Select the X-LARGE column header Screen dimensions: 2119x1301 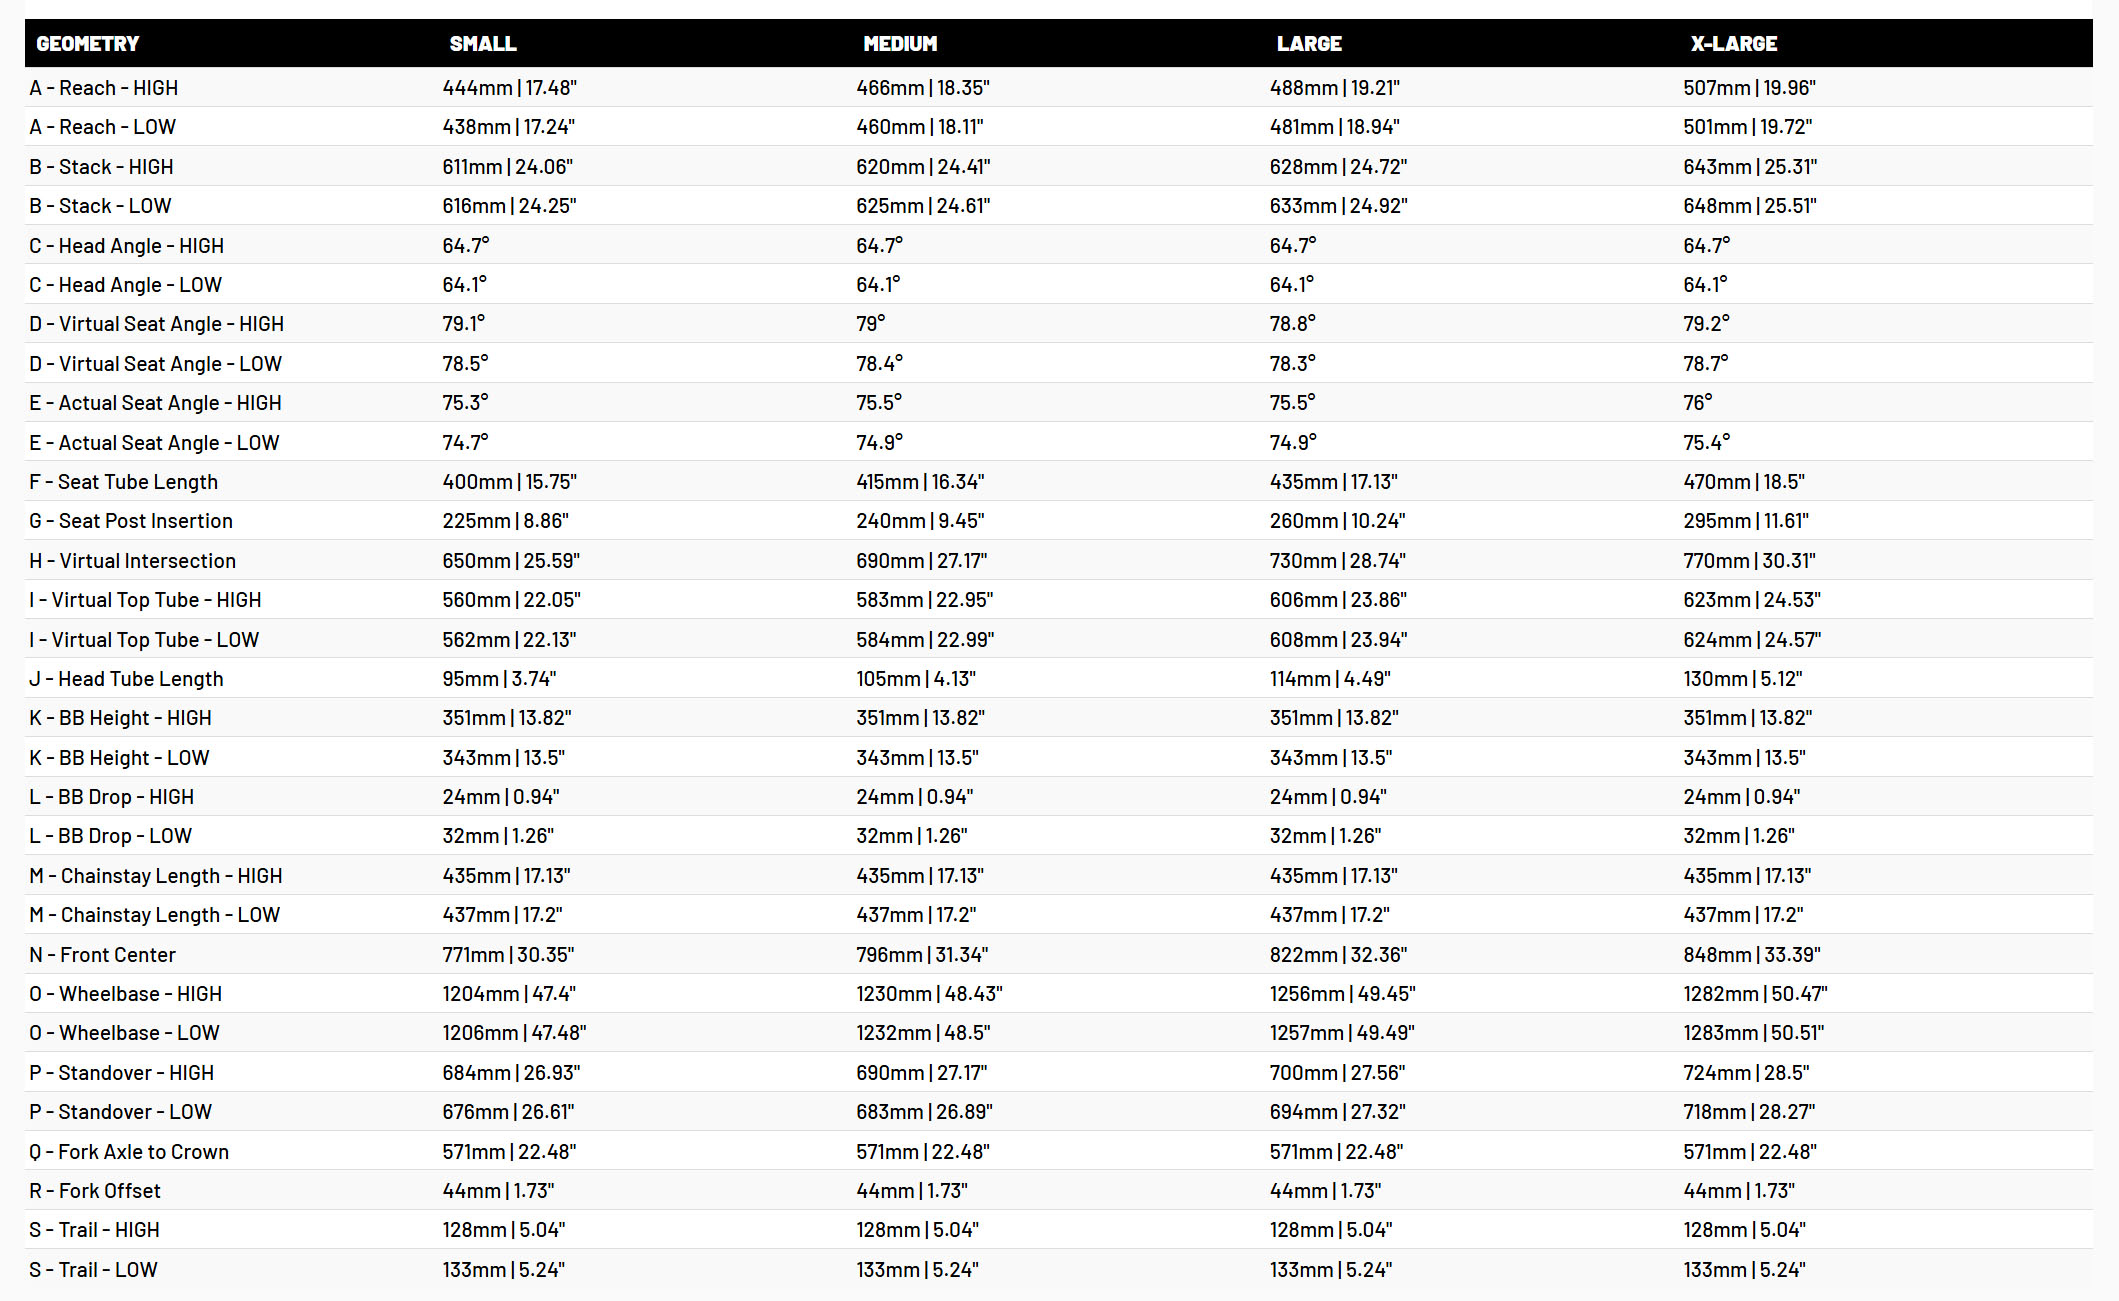pos(1734,44)
